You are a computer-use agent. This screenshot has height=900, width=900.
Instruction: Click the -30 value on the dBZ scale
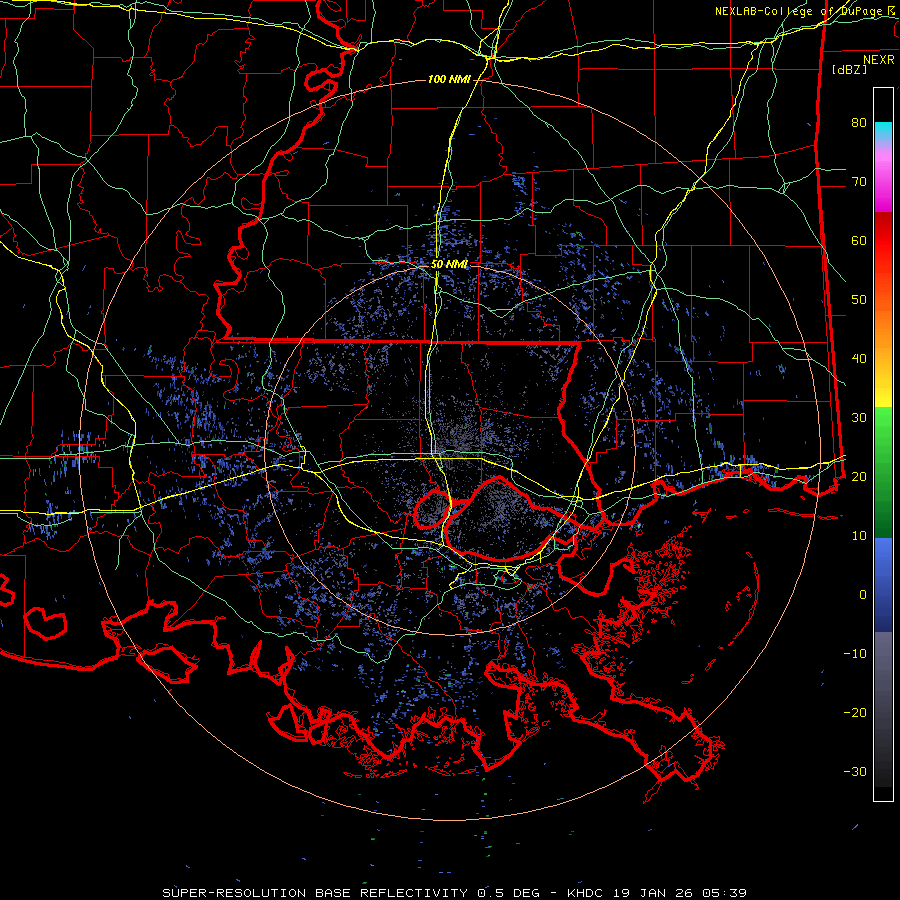(x=855, y=771)
